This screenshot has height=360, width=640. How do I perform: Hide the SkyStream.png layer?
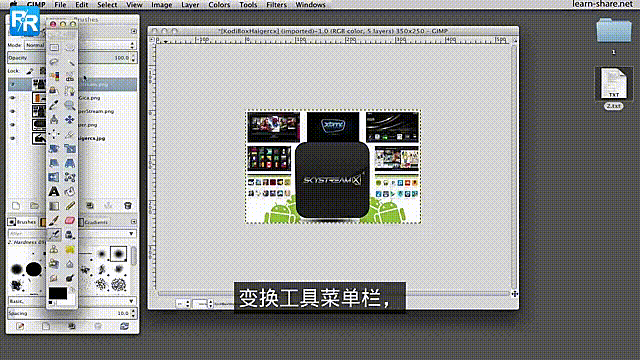point(12,111)
